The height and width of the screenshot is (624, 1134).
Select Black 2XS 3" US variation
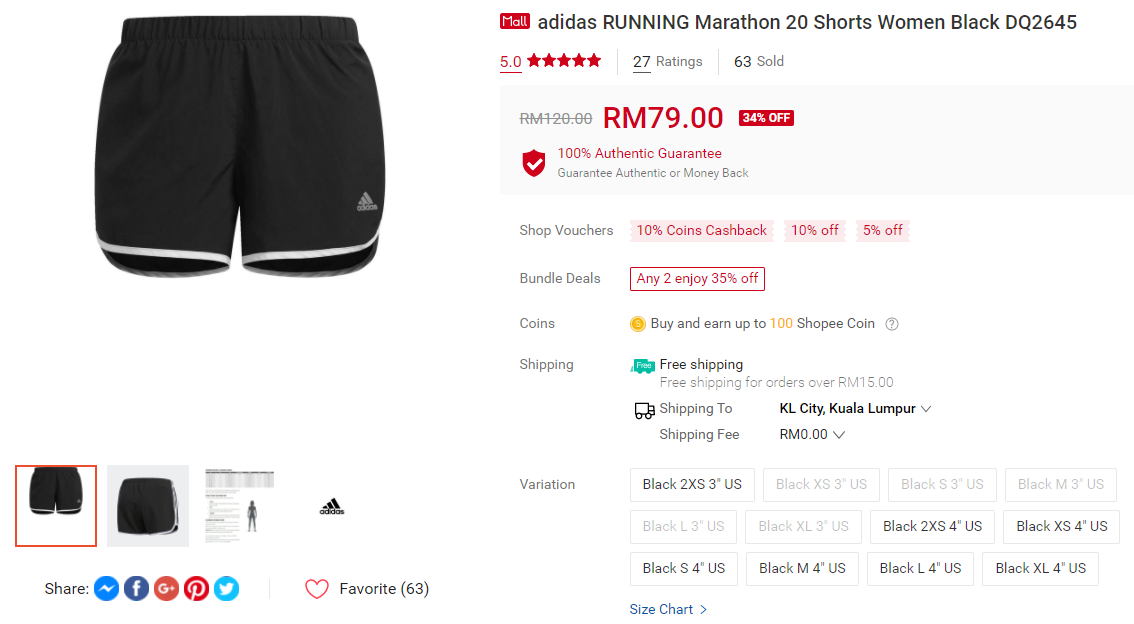[692, 484]
